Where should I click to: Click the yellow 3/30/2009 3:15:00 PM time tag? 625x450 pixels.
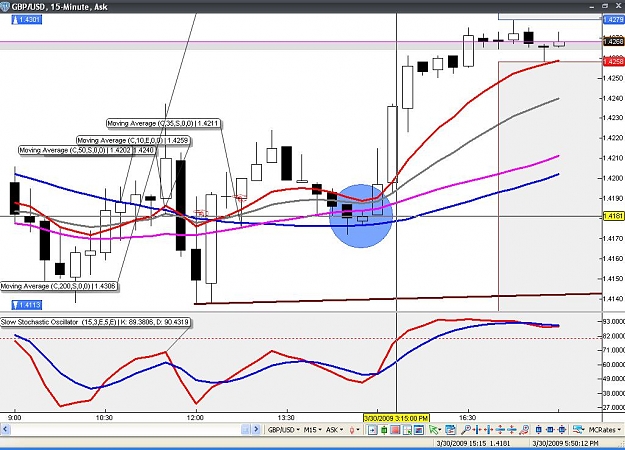[x=396, y=418]
